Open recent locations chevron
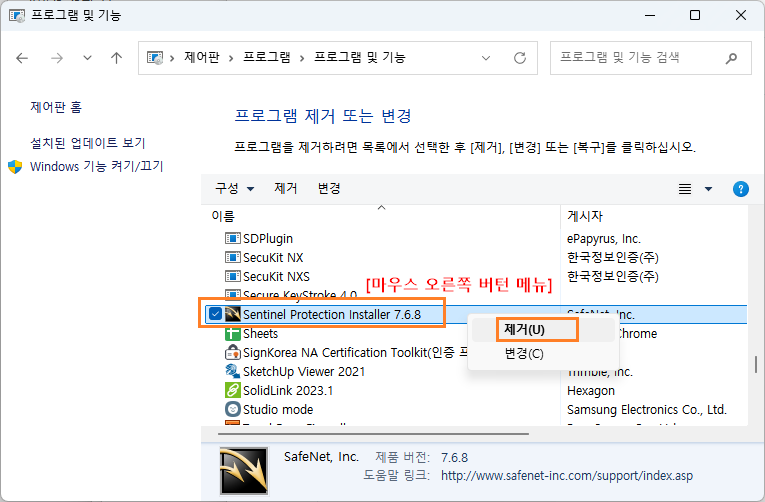This screenshot has height=502, width=765. [87, 58]
